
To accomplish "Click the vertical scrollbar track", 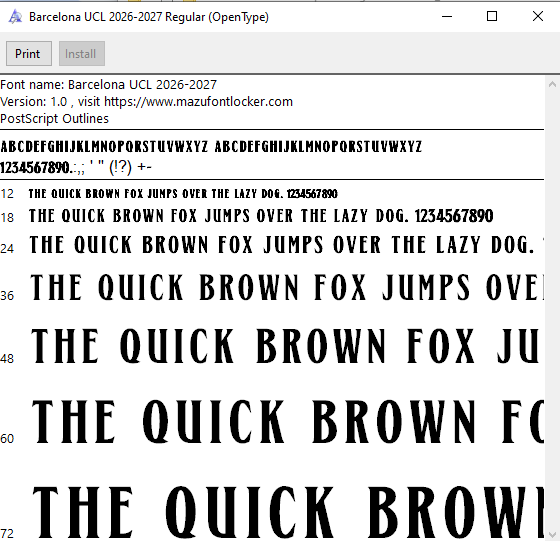I will (x=552, y=310).
